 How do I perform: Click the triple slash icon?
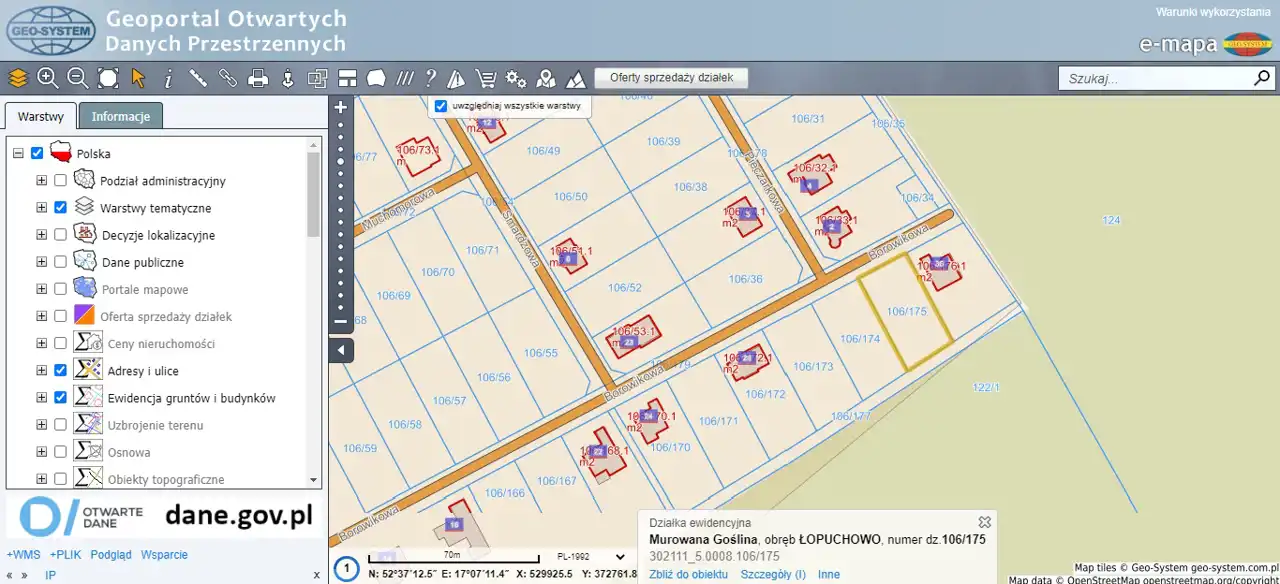(405, 78)
